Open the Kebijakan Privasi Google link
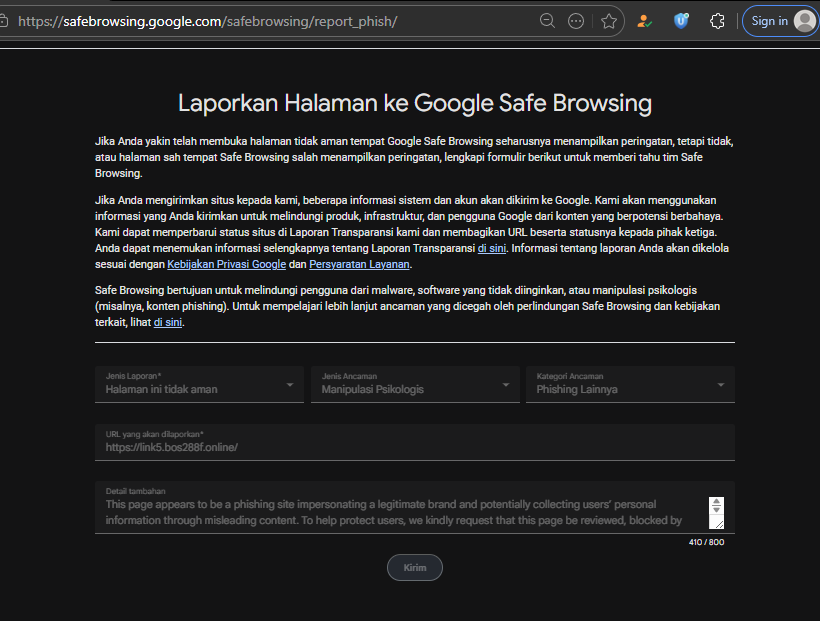The width and height of the screenshot is (820, 621). (x=226, y=265)
